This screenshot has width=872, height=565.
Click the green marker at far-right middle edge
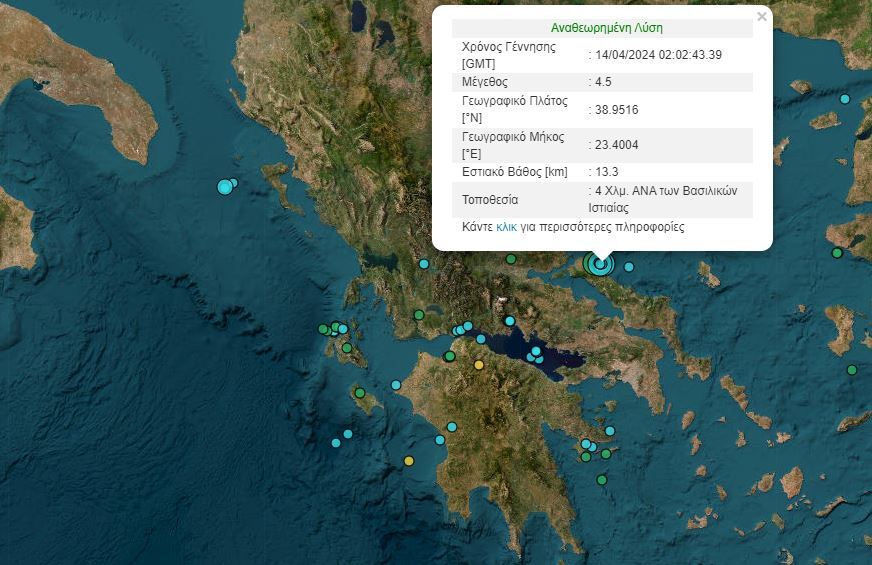(837, 253)
